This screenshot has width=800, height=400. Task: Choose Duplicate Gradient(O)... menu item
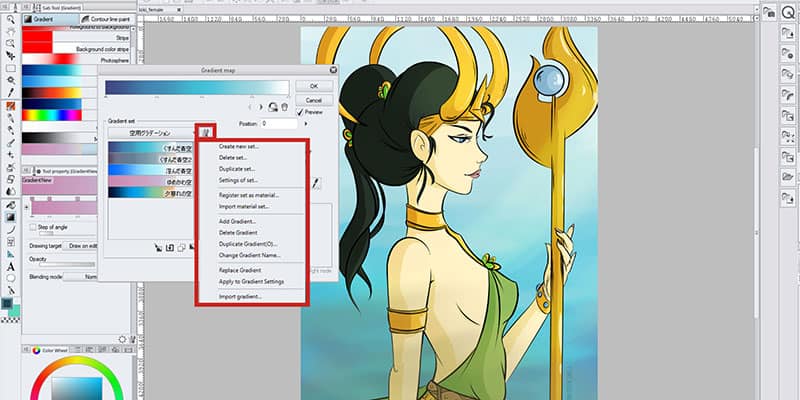point(248,244)
